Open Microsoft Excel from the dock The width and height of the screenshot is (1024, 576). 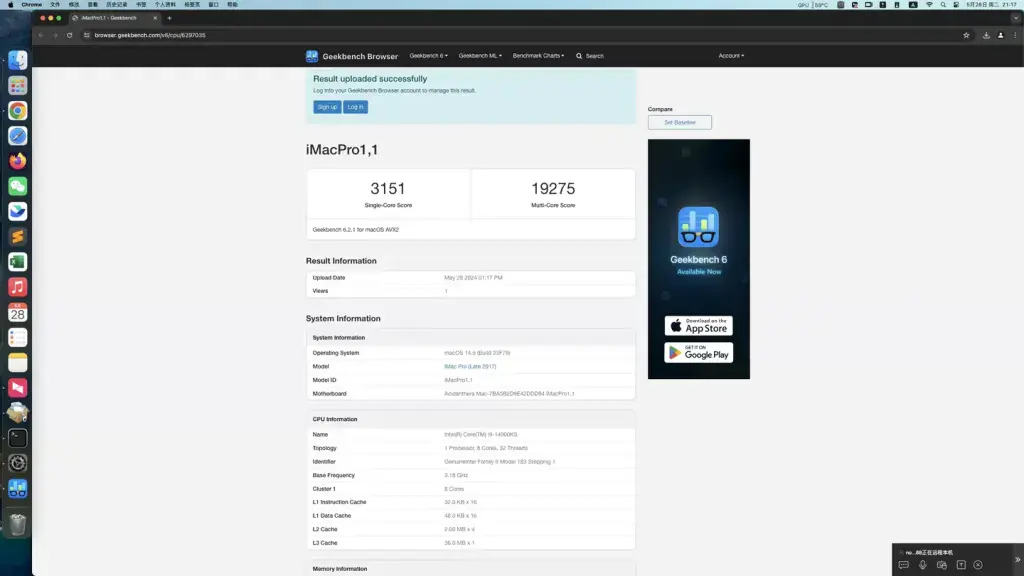point(18,262)
